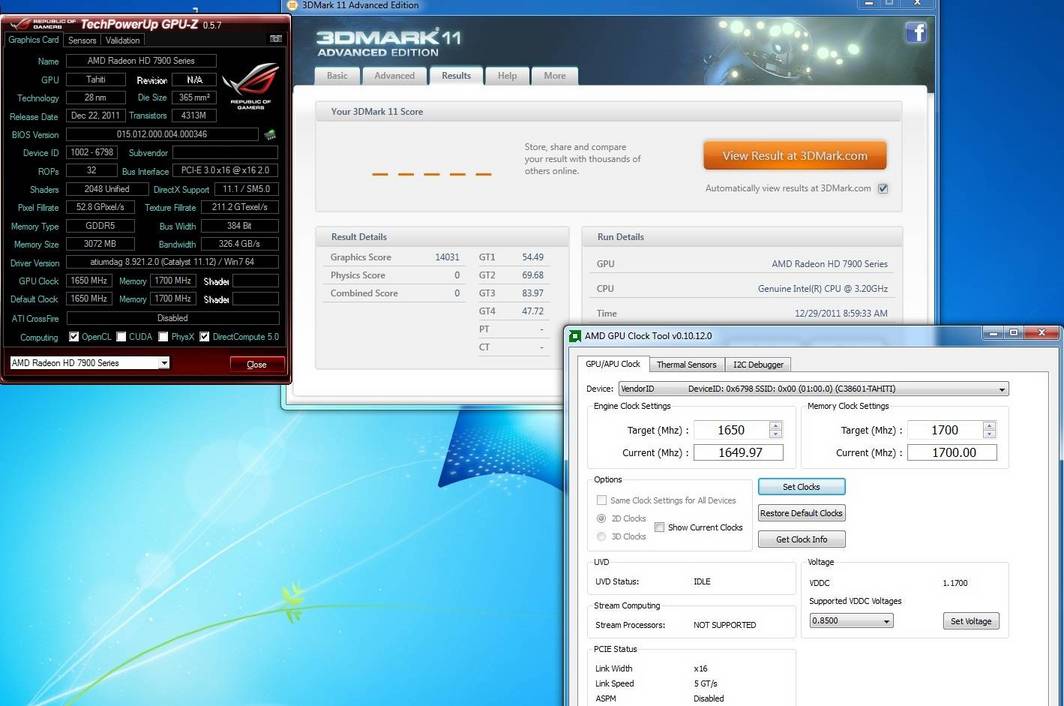Open the graphics card selector dropdown in GPU-Z

[x=165, y=363]
